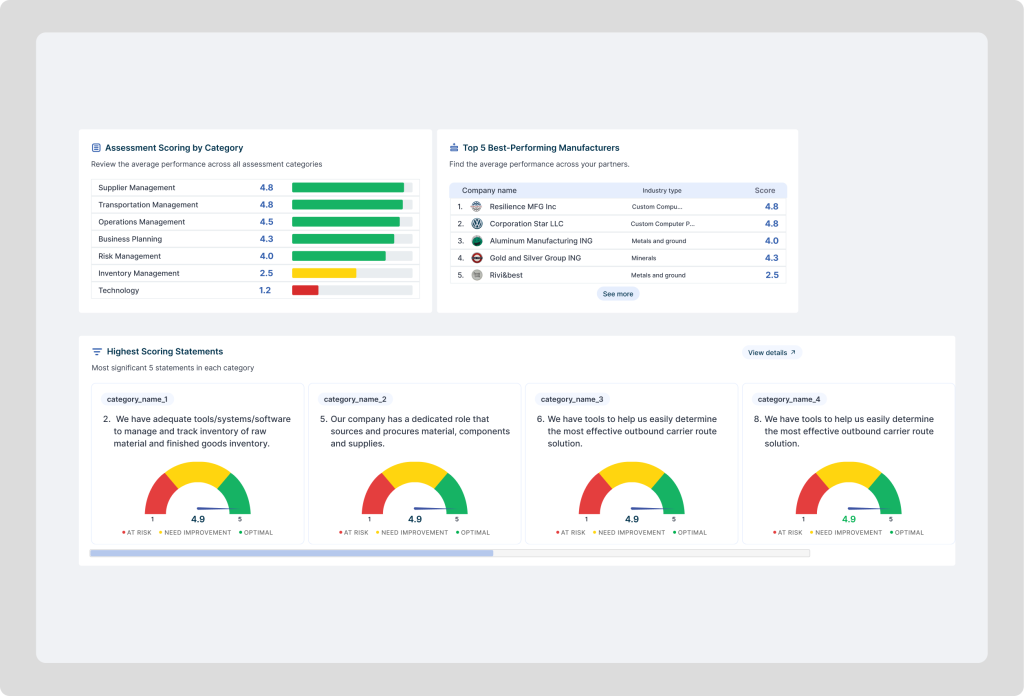This screenshot has width=1024, height=696.
Task: Click the Inventory Management yellow bar
Action: point(324,273)
